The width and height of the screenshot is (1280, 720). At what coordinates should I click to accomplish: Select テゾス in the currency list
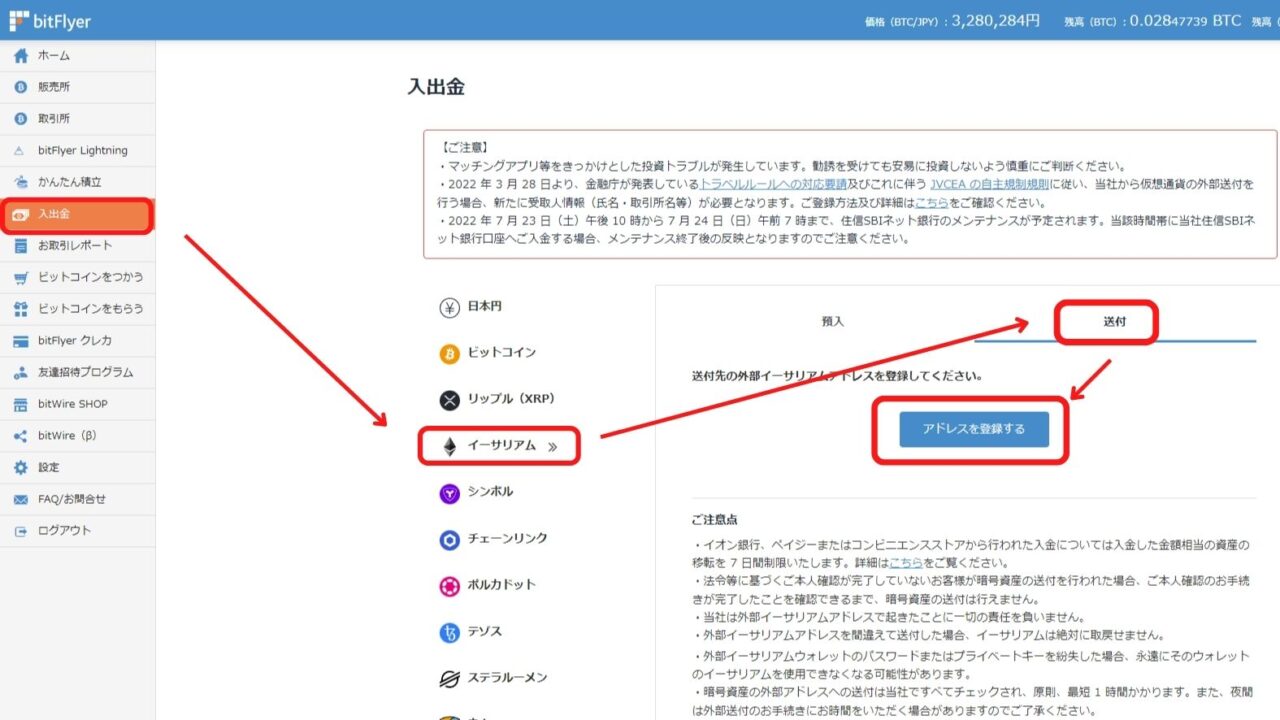pos(485,633)
